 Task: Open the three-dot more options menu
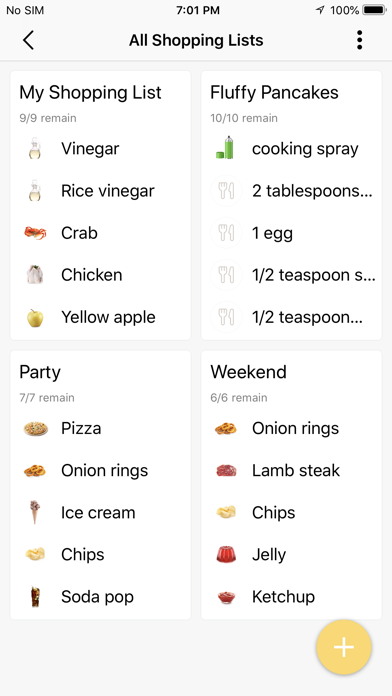pos(360,40)
